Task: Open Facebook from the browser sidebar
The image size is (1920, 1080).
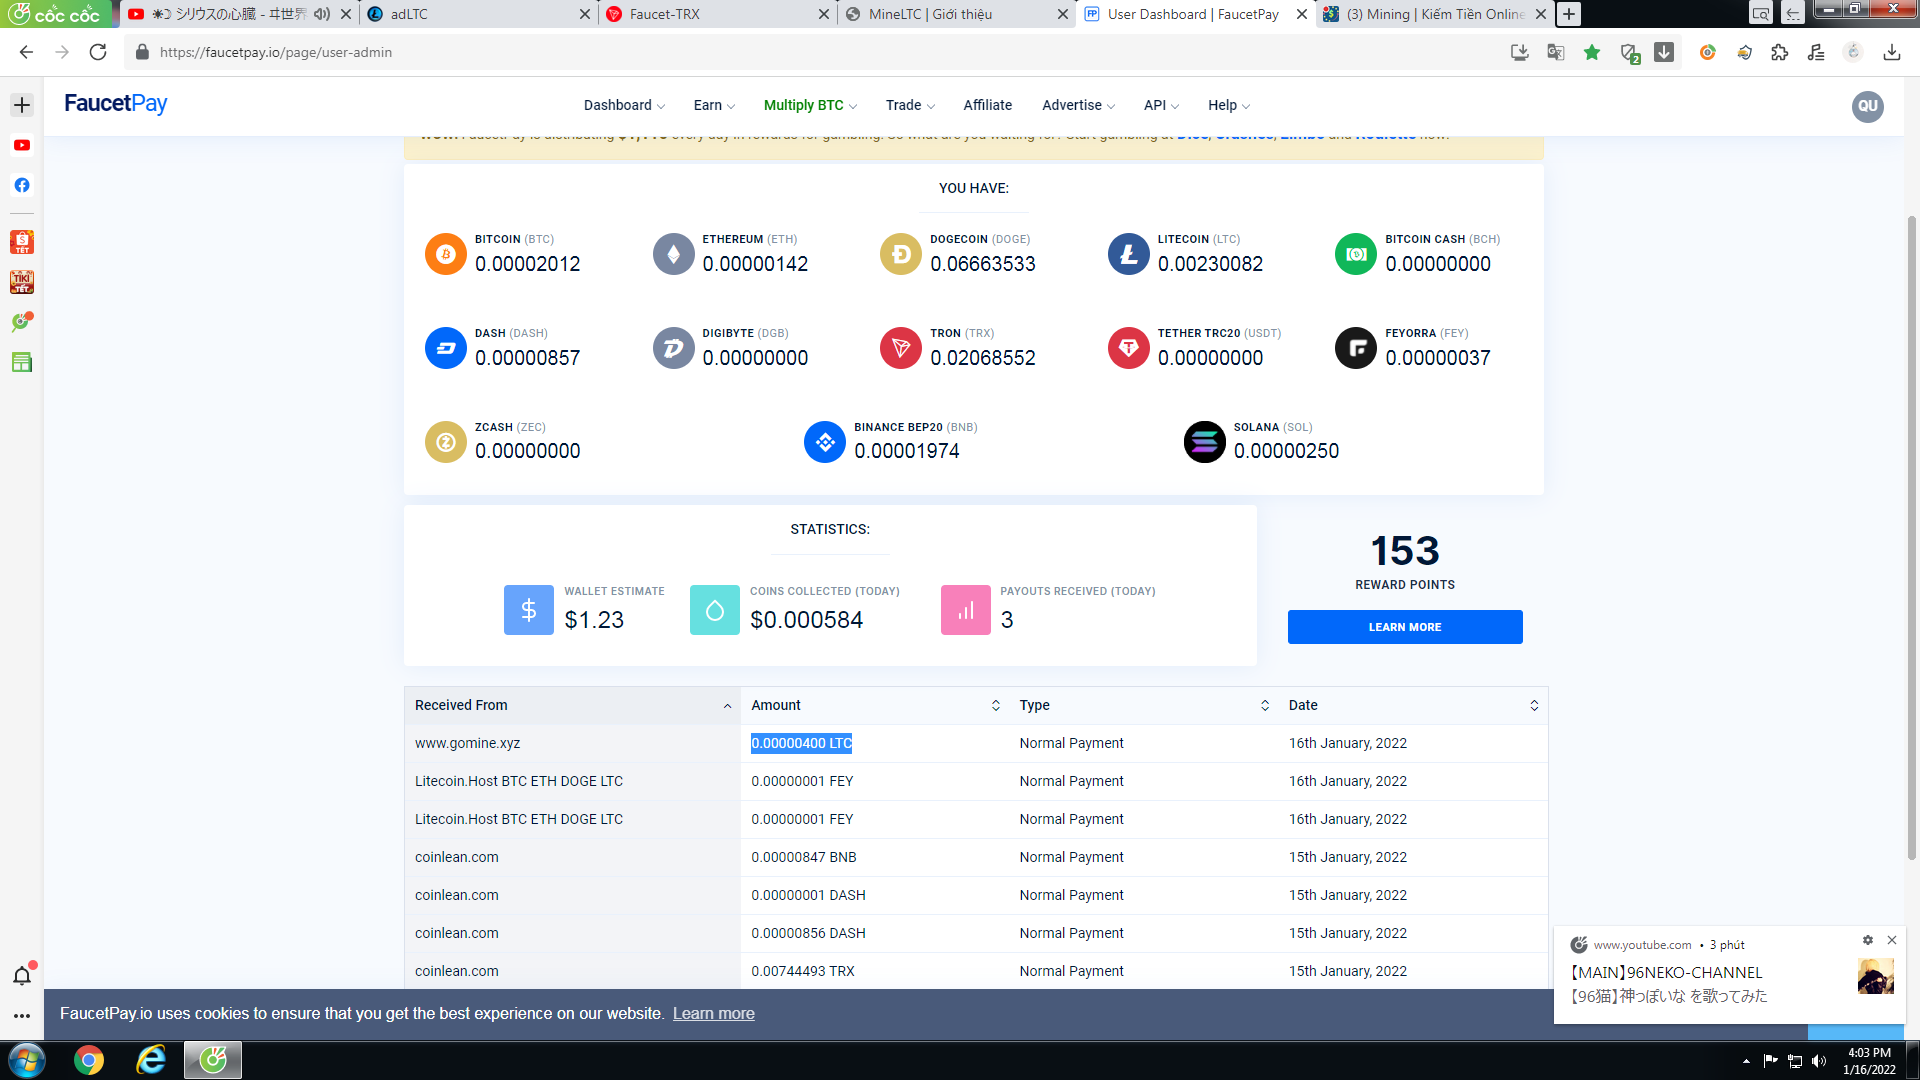Action: tap(22, 185)
